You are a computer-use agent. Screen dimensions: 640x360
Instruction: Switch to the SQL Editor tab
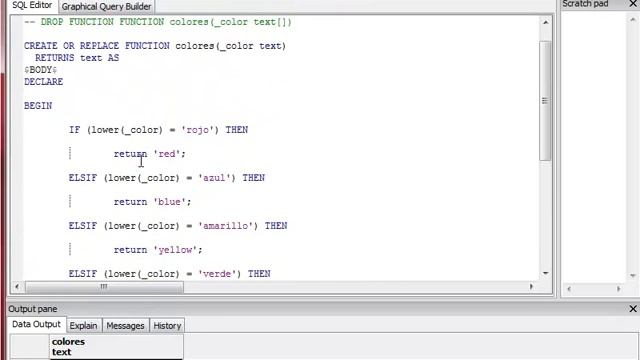click(32, 6)
